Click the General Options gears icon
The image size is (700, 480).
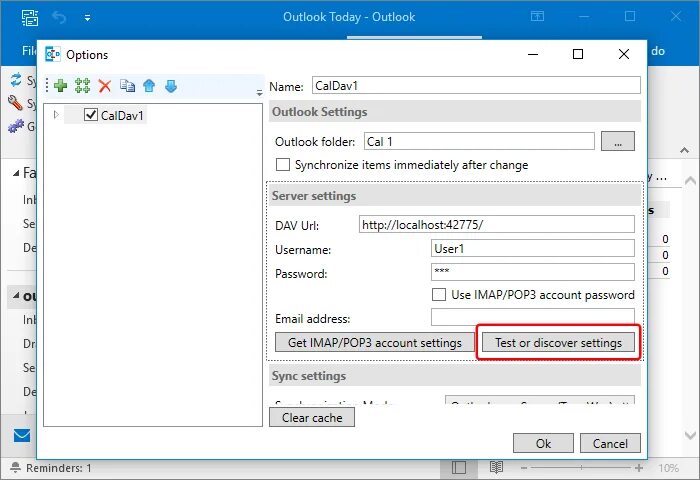tap(16, 126)
